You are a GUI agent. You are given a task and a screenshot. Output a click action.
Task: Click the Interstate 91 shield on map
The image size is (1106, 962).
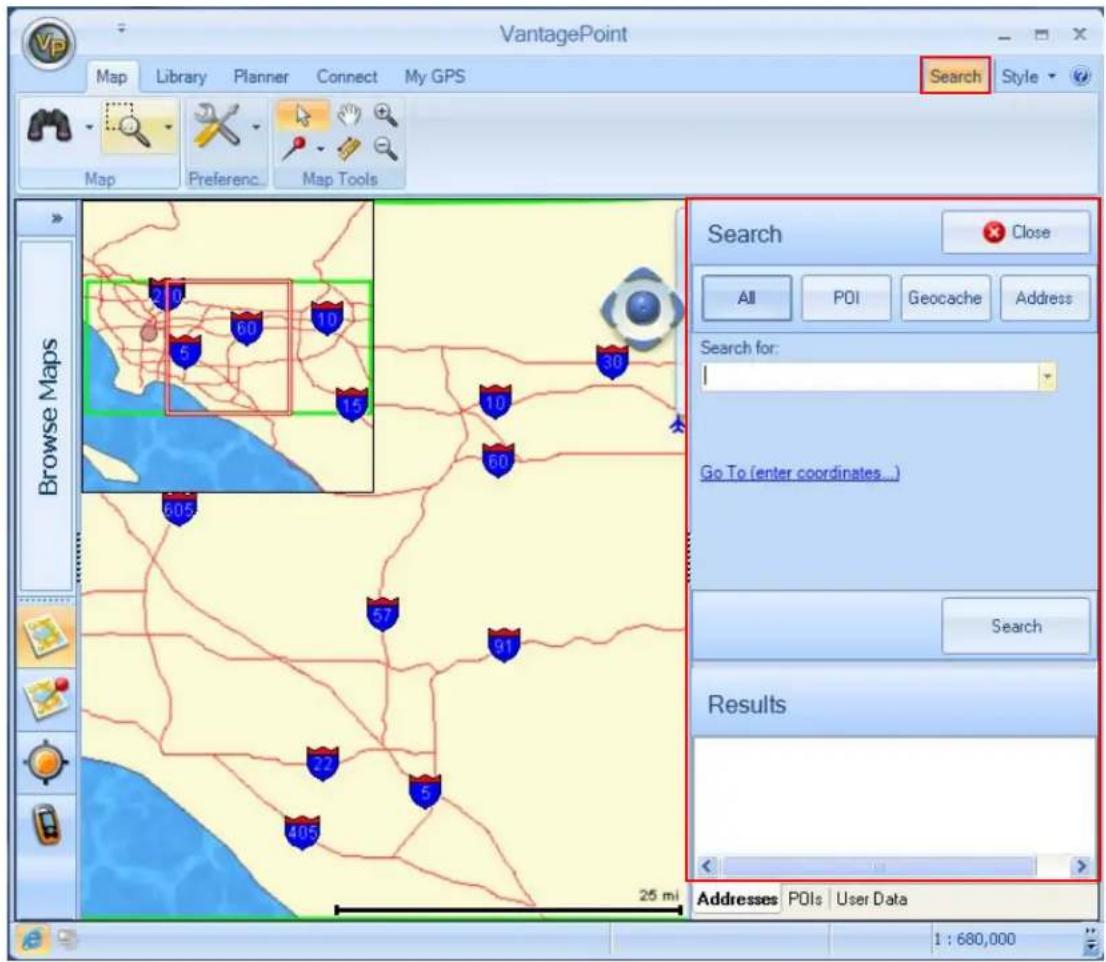(504, 645)
